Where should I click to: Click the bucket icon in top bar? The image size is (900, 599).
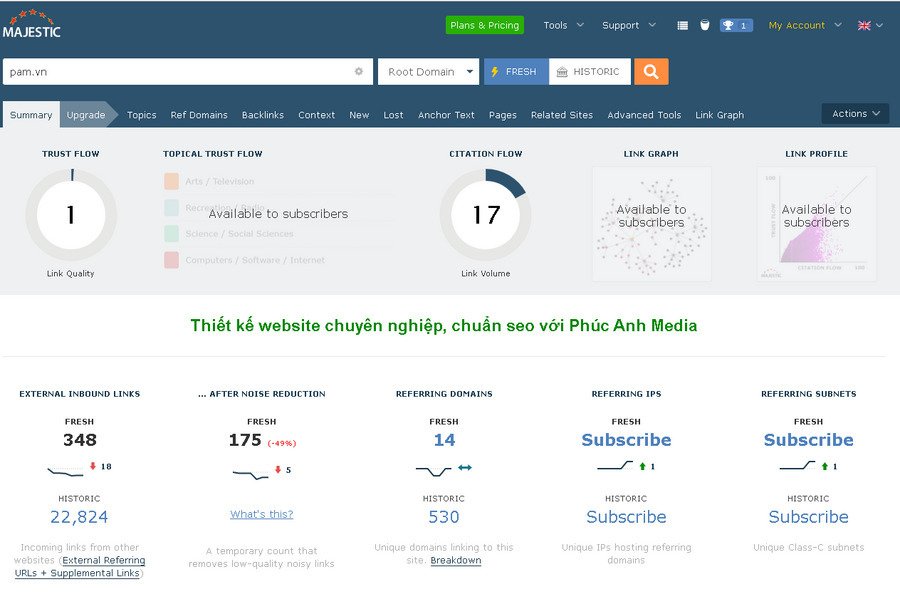point(704,26)
